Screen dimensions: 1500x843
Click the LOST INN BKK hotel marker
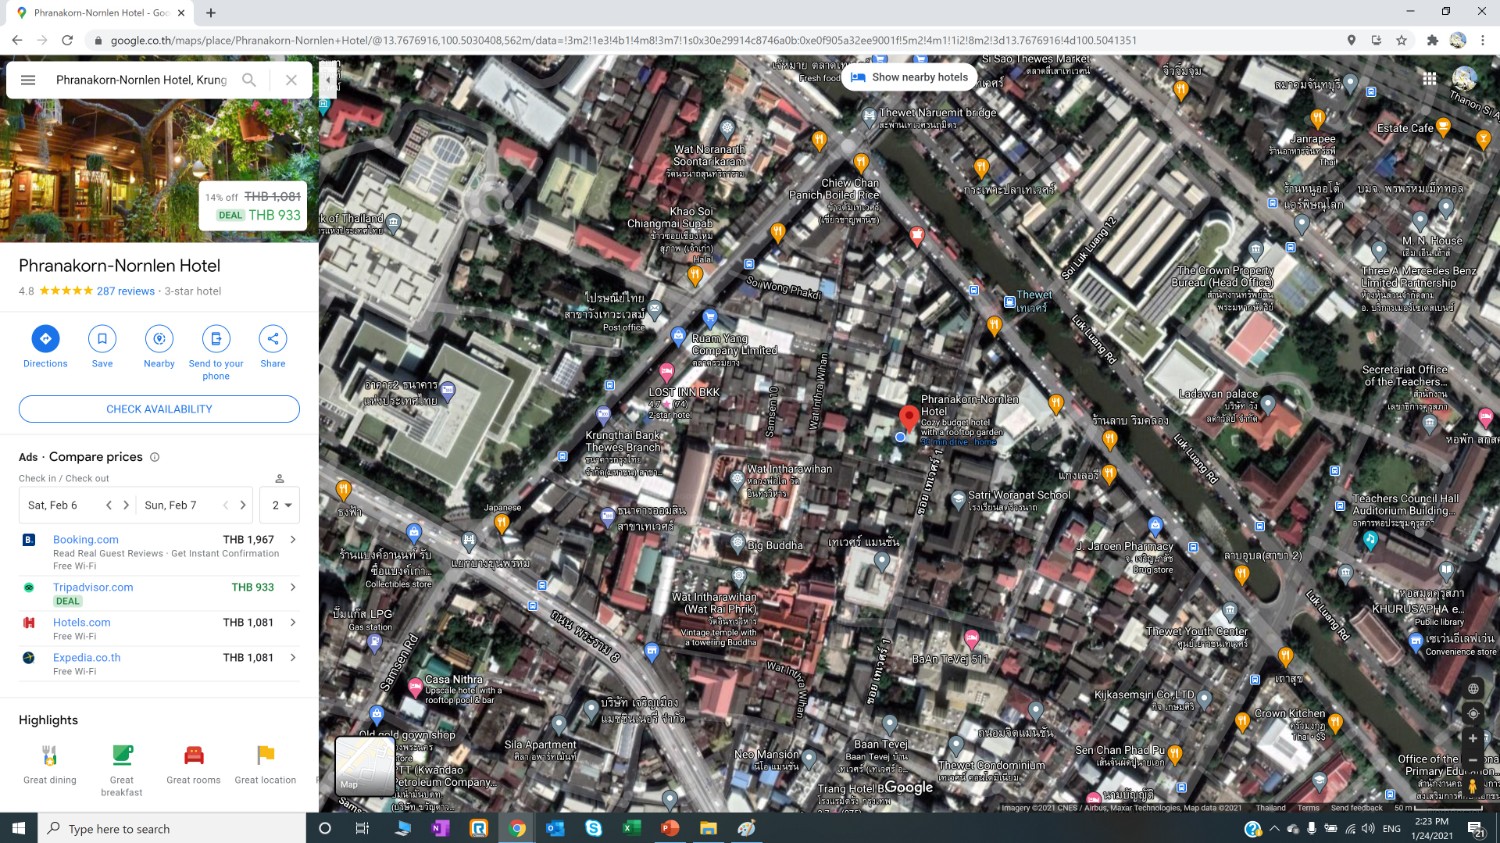[x=667, y=373]
